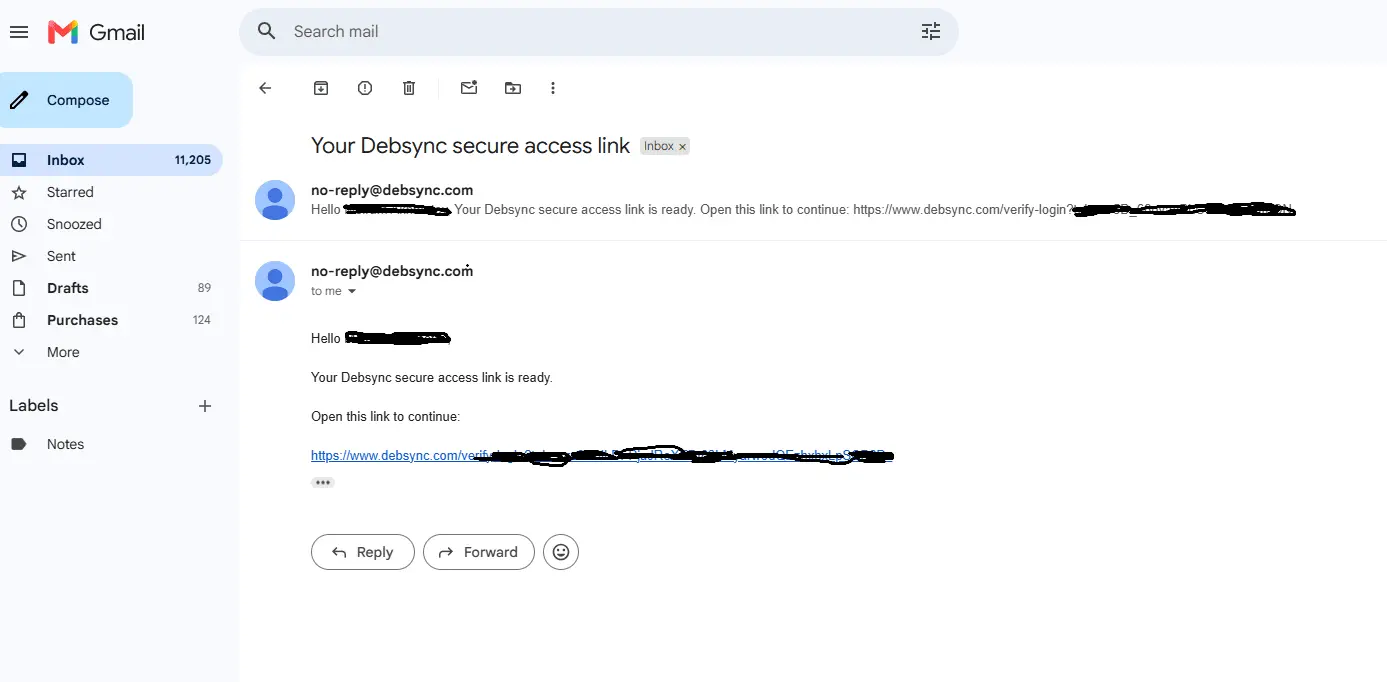This screenshot has width=1387, height=682.
Task: Open the Move to folder icon
Action: [513, 88]
